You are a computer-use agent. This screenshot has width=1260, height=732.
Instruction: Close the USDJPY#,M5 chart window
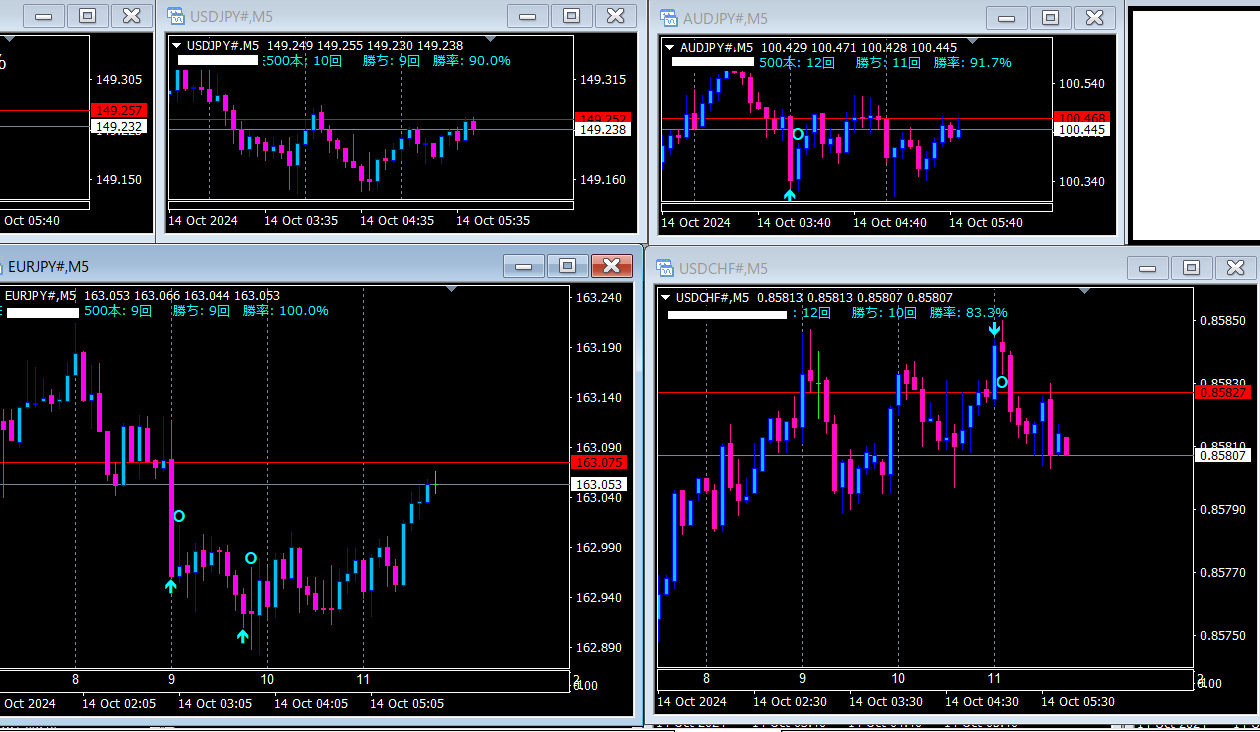click(615, 16)
